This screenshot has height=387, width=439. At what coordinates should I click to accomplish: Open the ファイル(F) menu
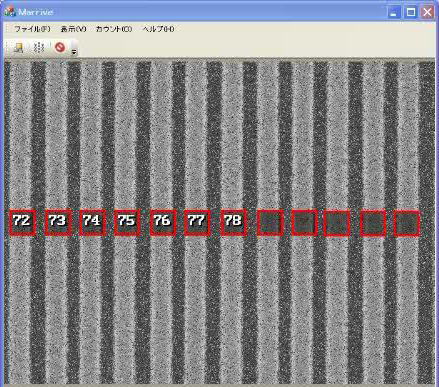pyautogui.click(x=32, y=29)
